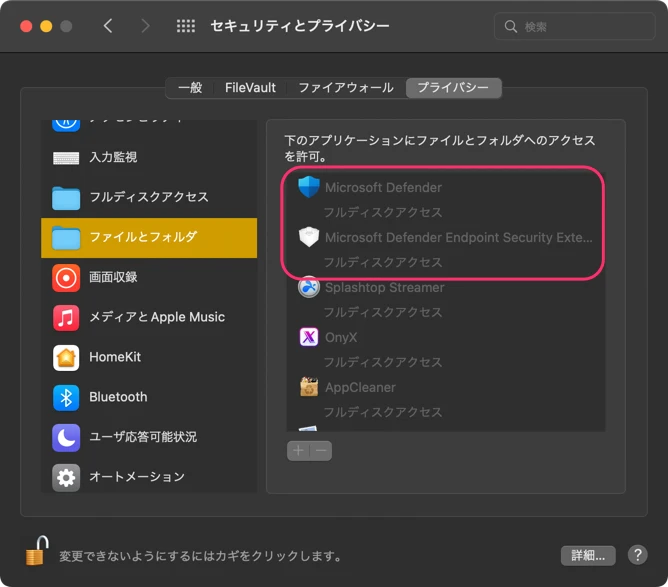The image size is (668, 587).
Task: Select the Bluetooth icon in sidebar
Action: pyautogui.click(x=66, y=397)
